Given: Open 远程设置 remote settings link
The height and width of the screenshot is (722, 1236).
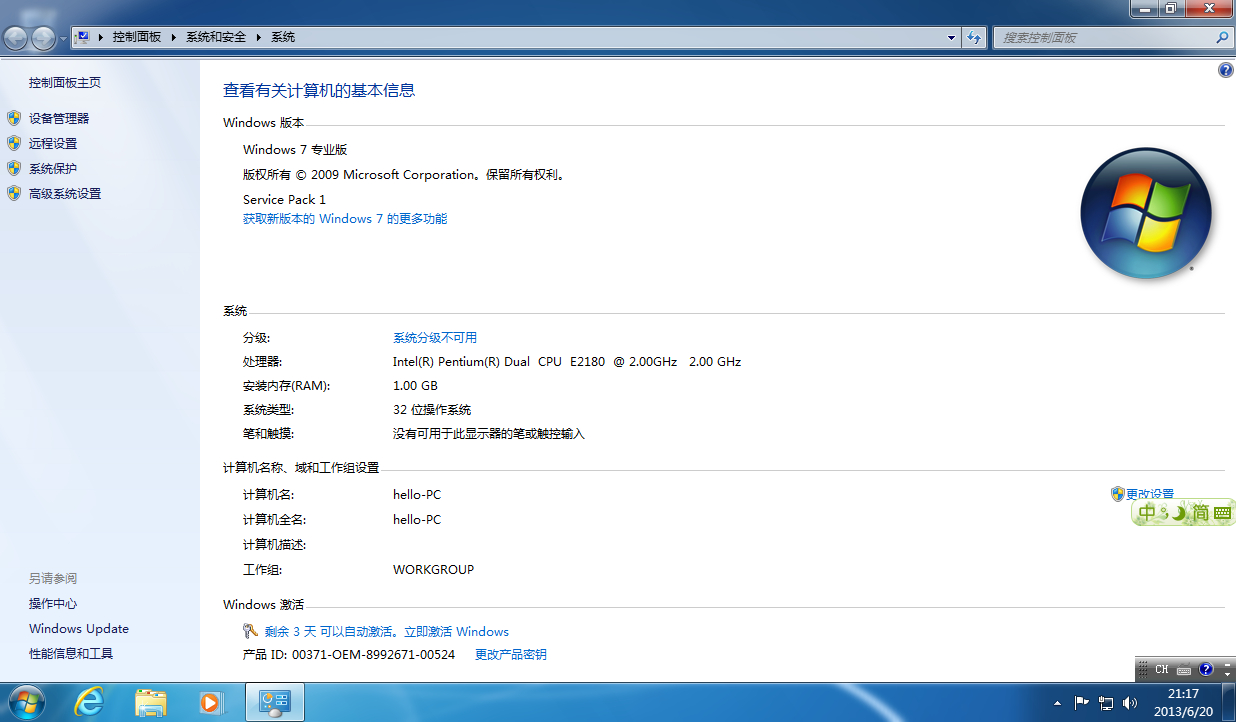Looking at the screenshot, I should (x=53, y=143).
